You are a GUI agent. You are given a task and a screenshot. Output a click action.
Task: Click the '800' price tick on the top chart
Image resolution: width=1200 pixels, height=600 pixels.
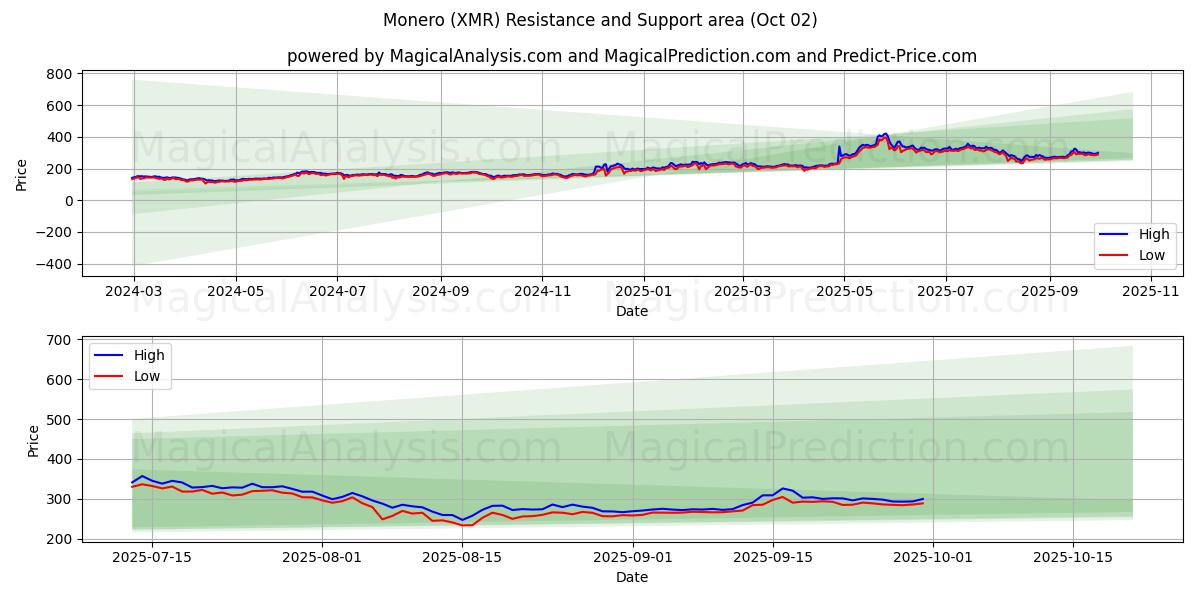[59, 74]
